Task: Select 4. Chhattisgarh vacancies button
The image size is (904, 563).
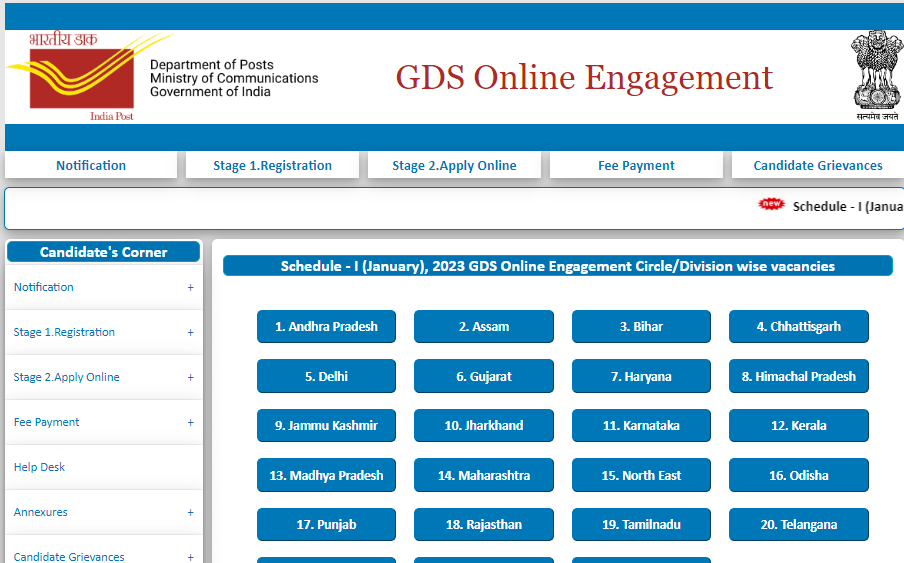Action: pos(798,327)
